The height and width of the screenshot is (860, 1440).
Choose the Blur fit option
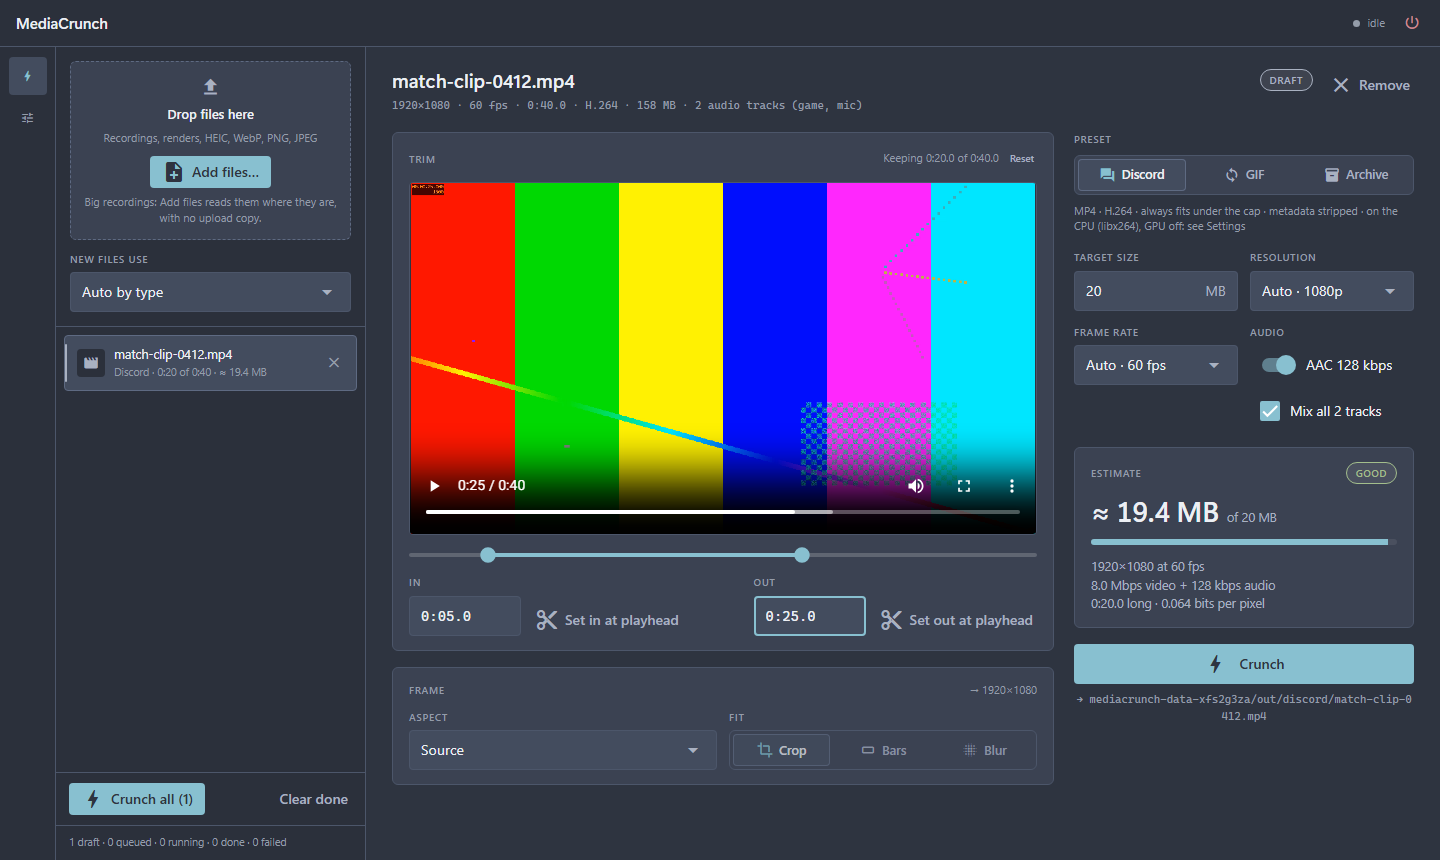[985, 750]
